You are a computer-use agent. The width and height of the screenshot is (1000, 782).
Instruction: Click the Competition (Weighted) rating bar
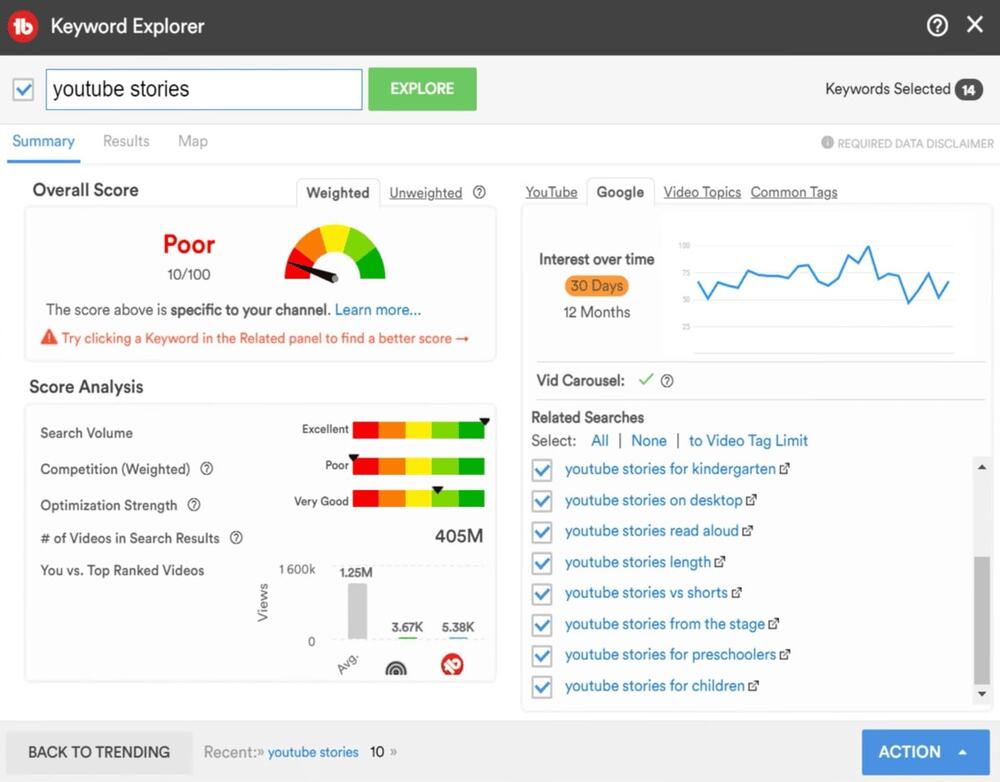tap(418, 466)
